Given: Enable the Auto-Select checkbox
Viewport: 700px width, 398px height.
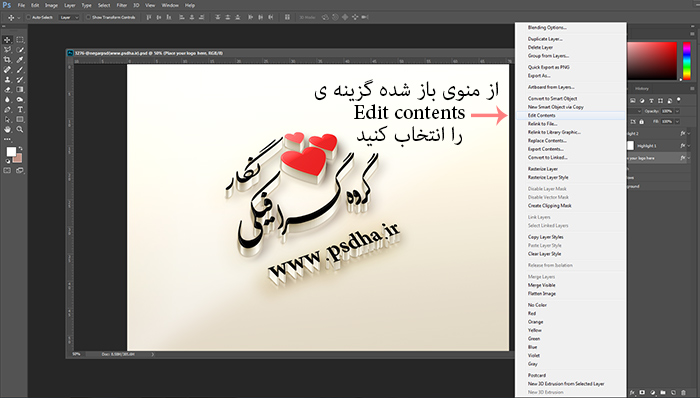Looking at the screenshot, I should pos(28,17).
